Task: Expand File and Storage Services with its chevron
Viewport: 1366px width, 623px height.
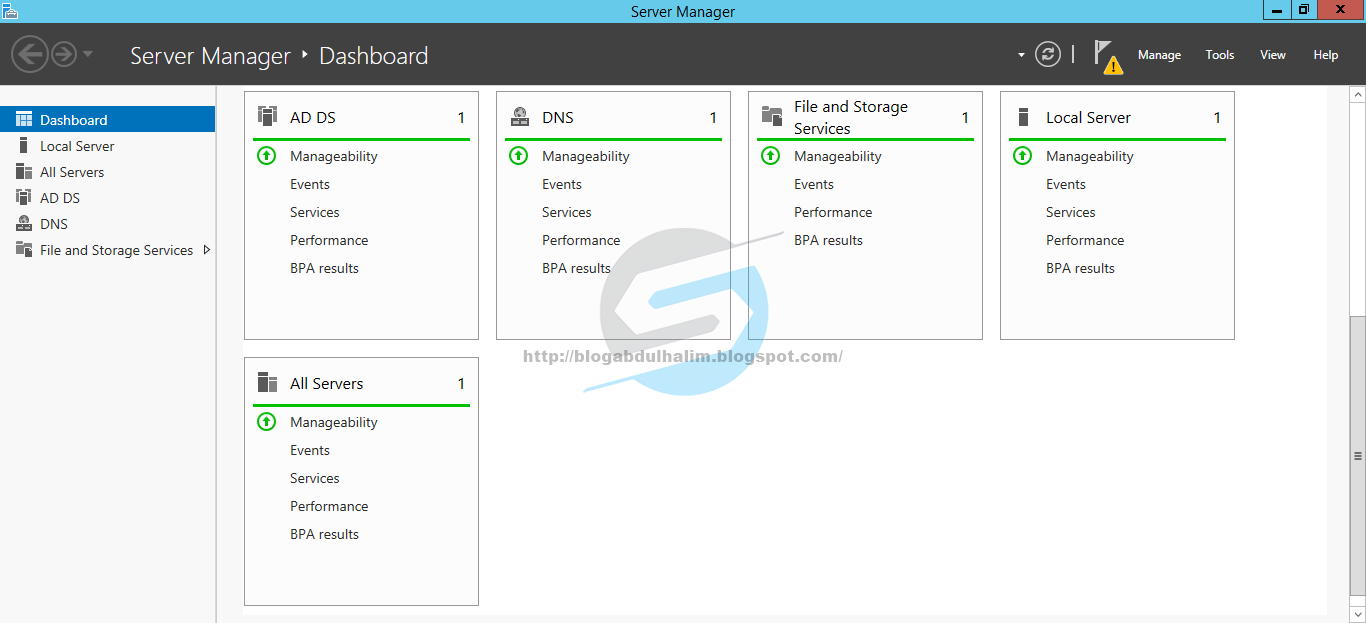Action: (207, 250)
